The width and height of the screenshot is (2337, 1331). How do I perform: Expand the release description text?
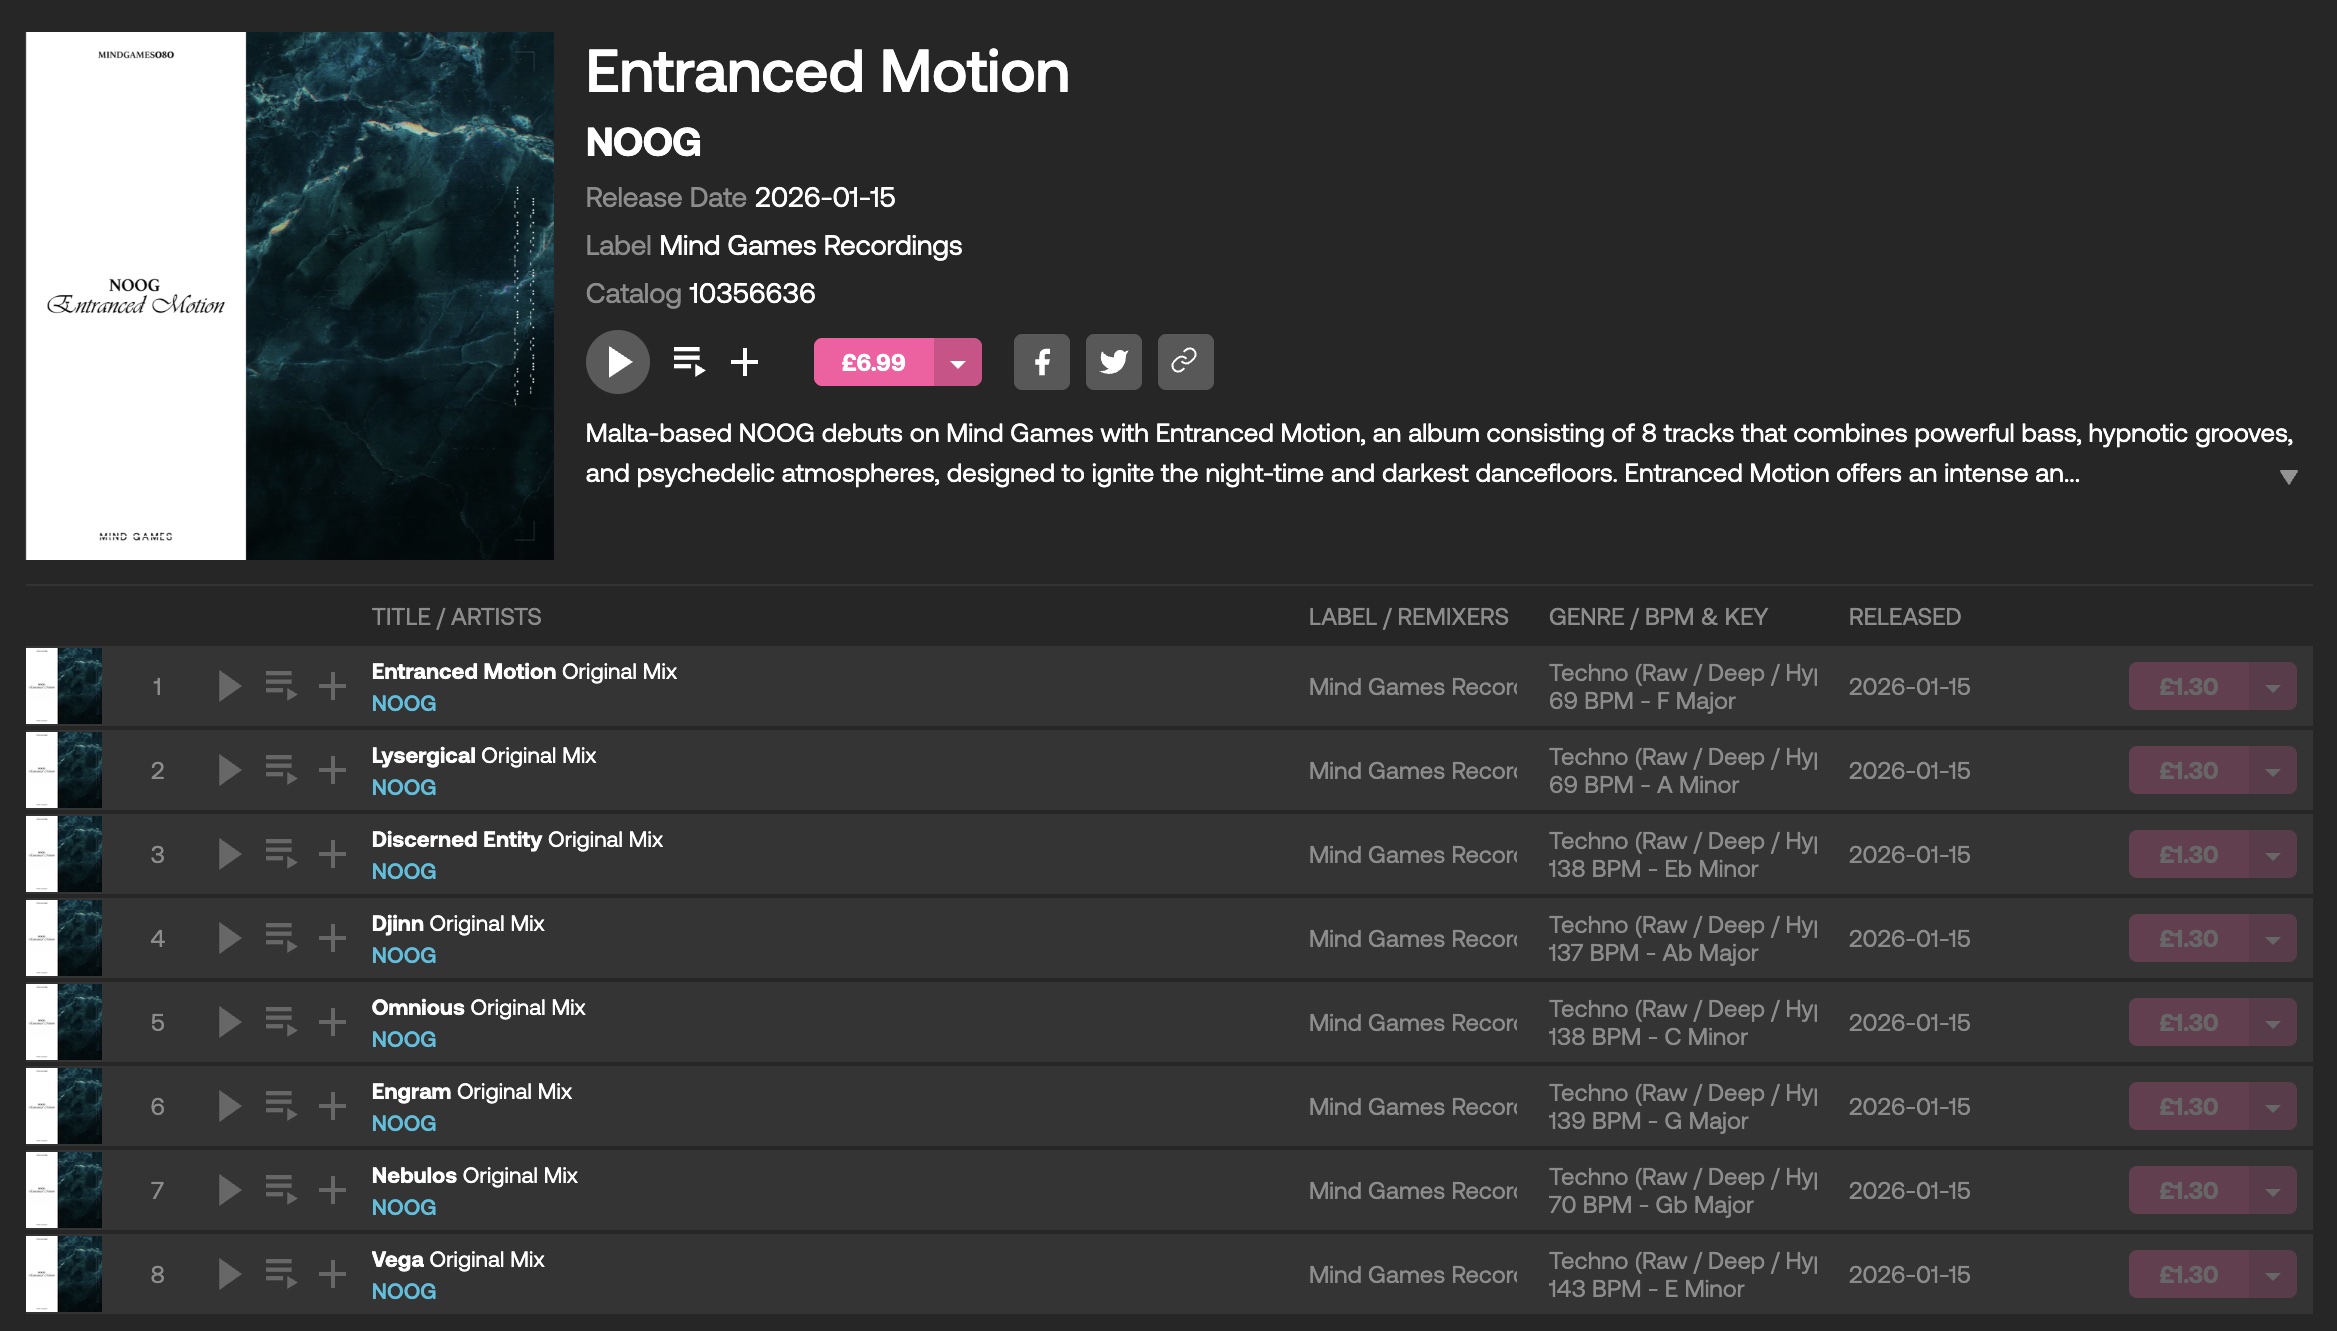[x=2288, y=477]
